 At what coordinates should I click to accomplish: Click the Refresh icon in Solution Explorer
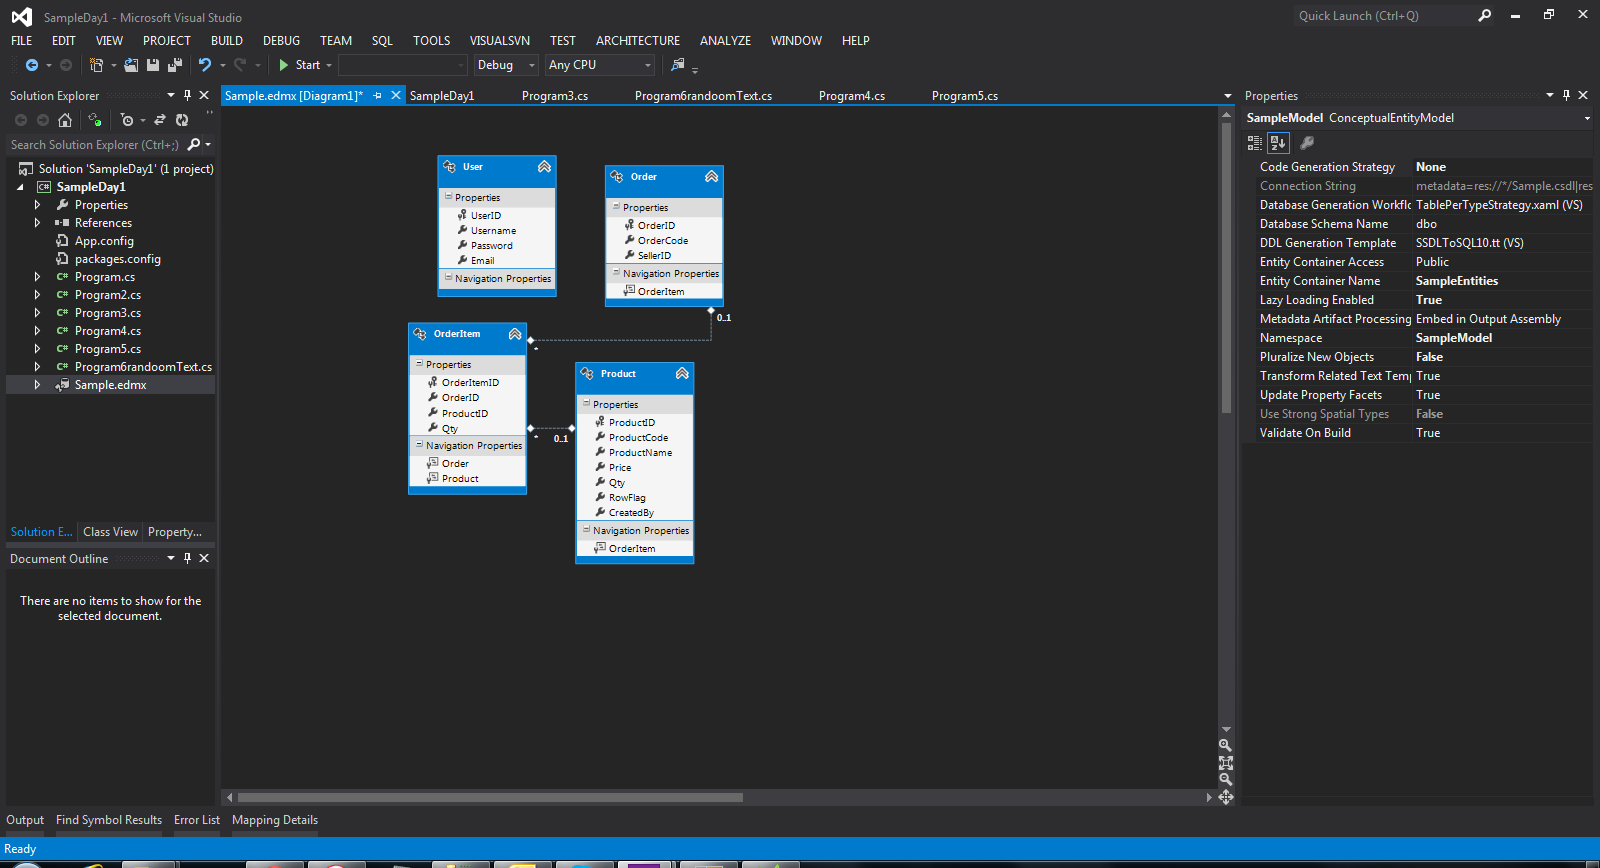pos(182,120)
